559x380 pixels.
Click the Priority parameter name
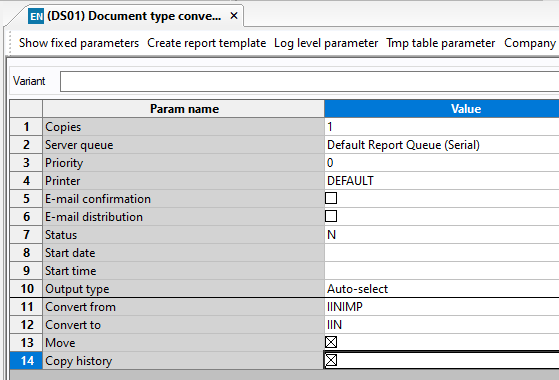pyautogui.click(x=183, y=163)
